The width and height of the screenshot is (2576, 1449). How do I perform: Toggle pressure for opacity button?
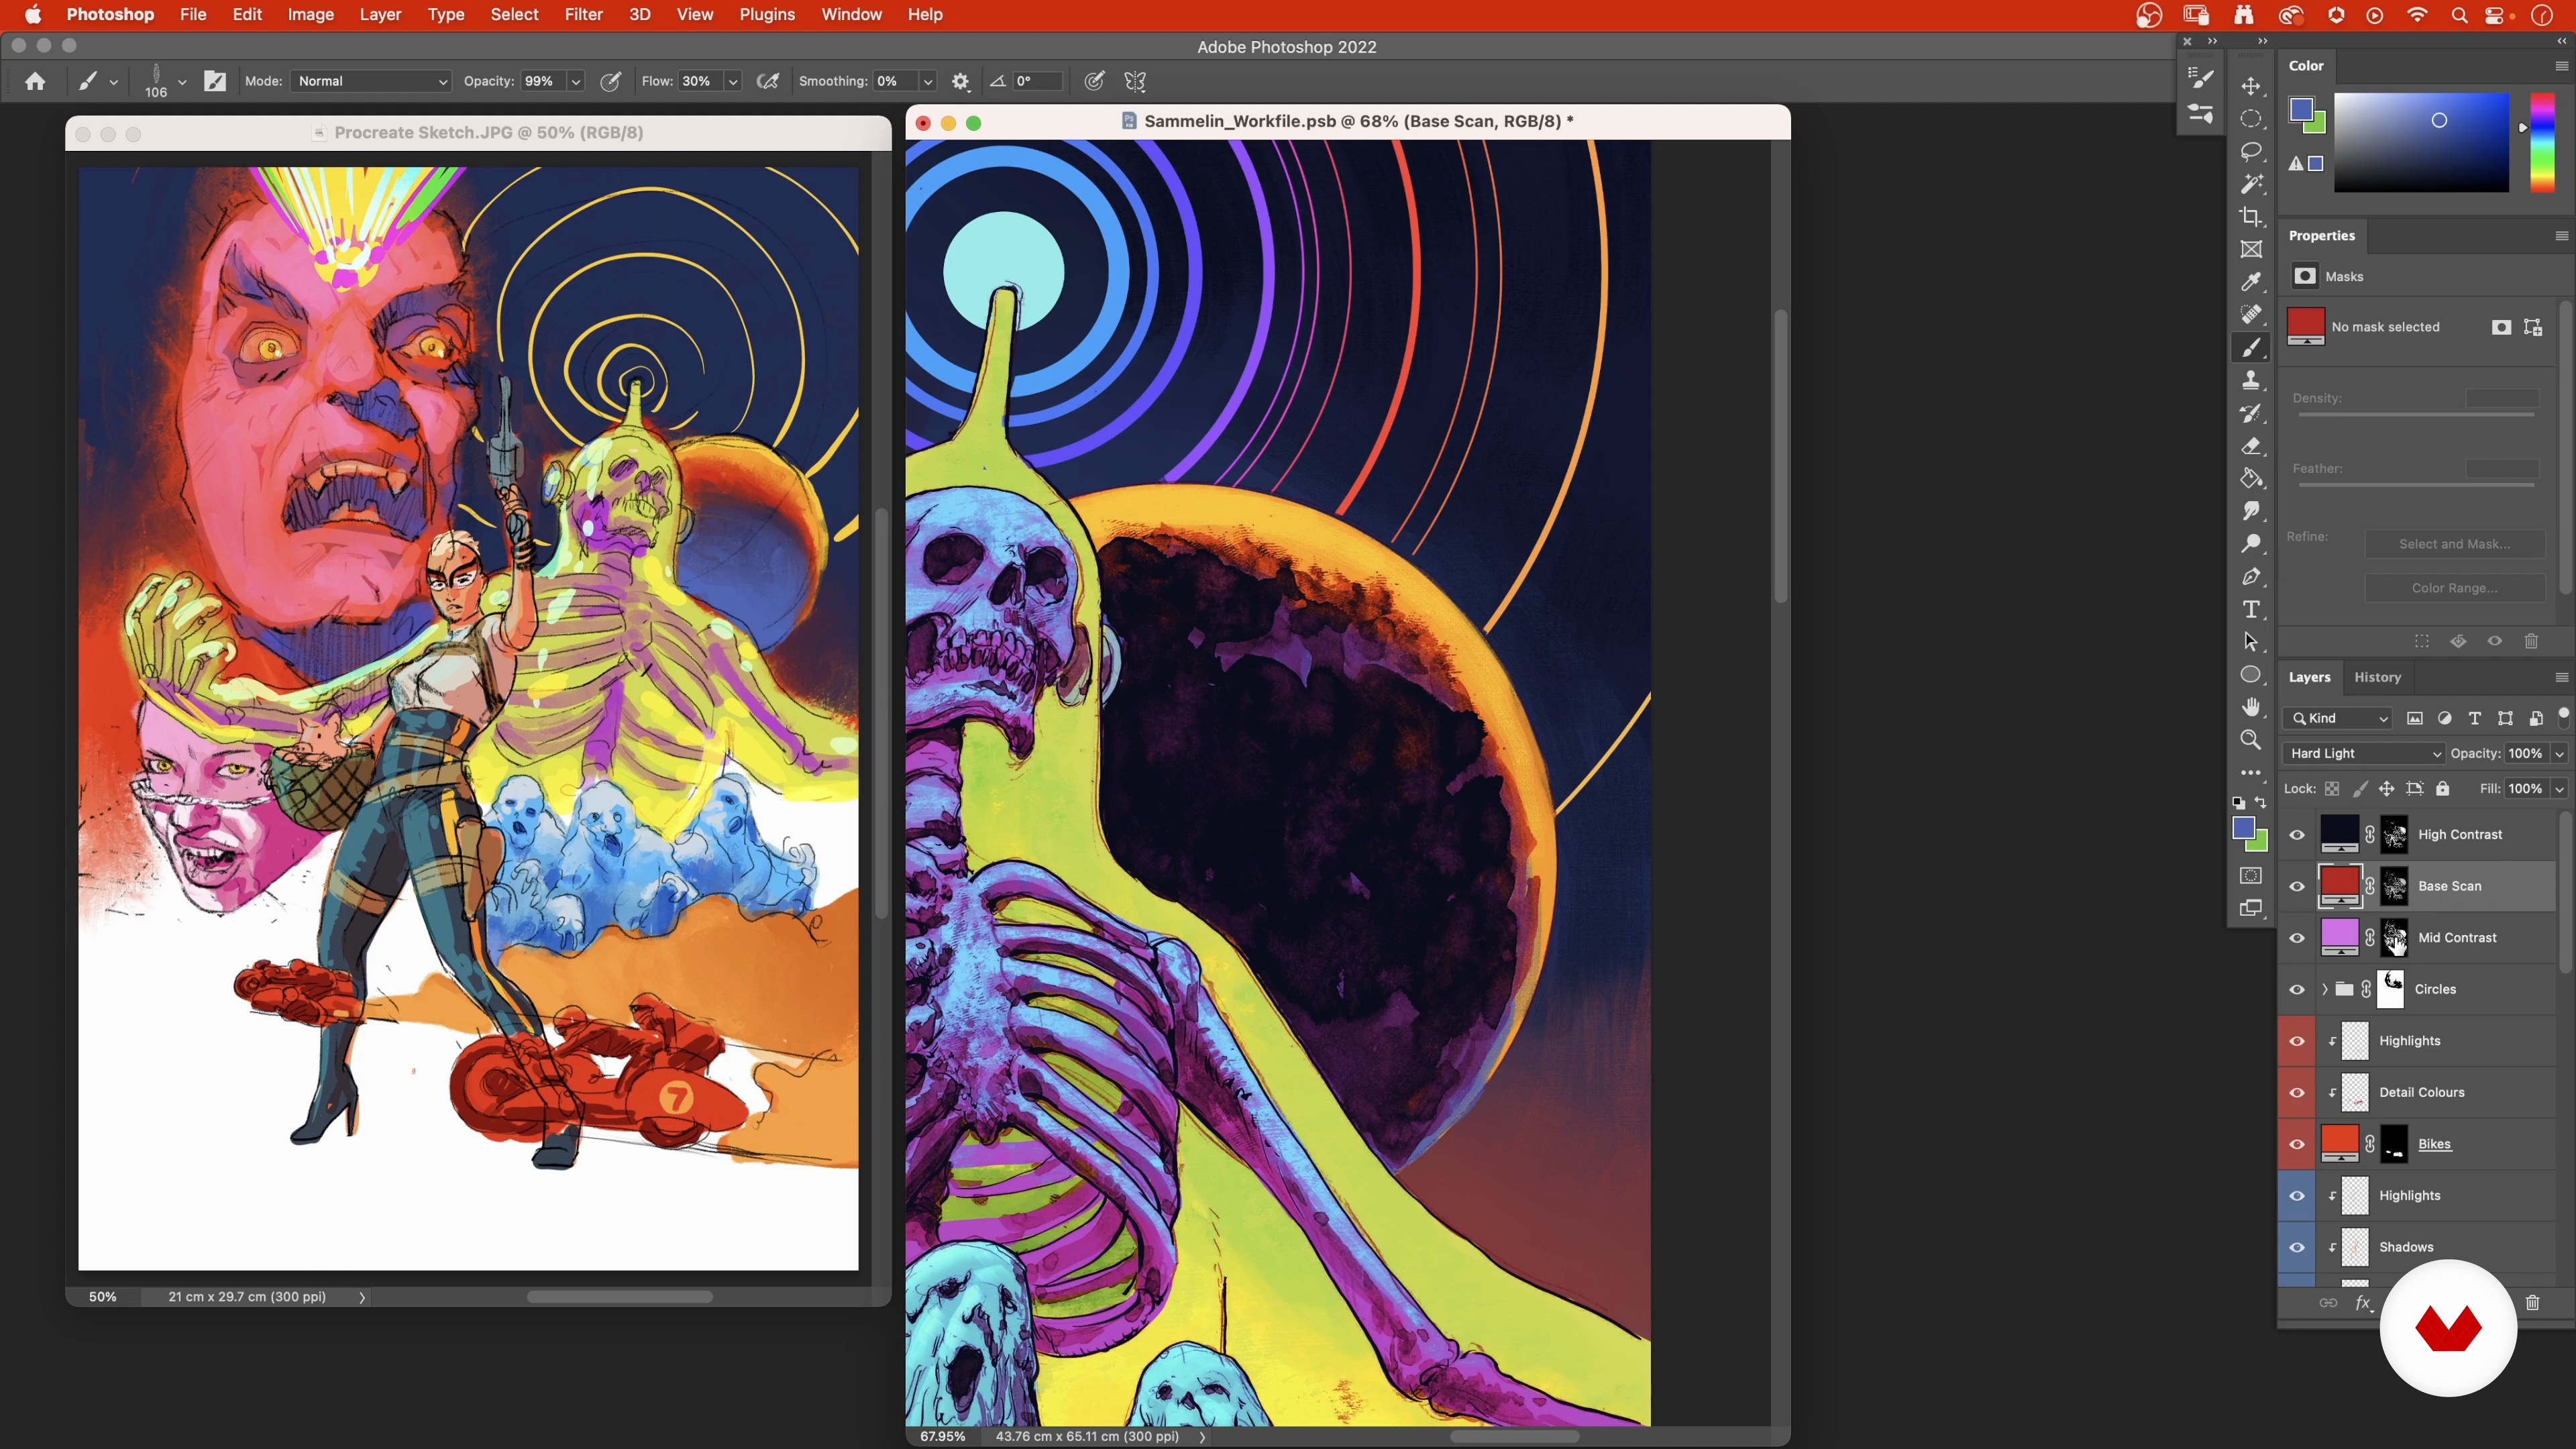click(x=610, y=81)
